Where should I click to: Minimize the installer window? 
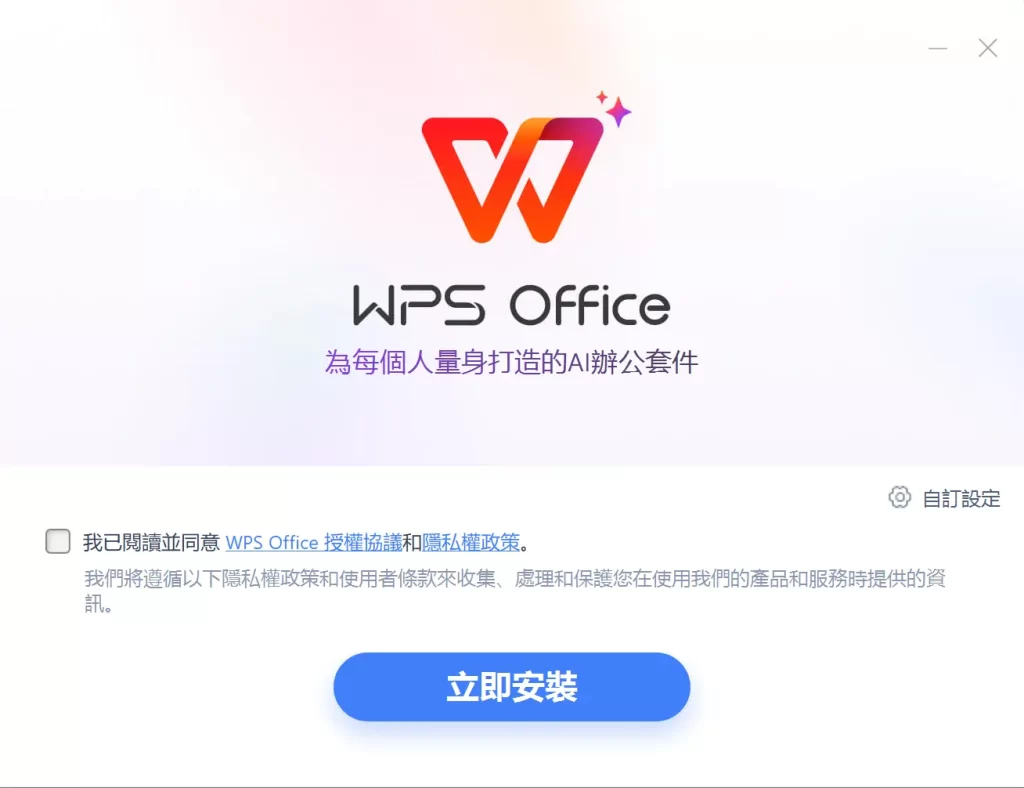(938, 48)
